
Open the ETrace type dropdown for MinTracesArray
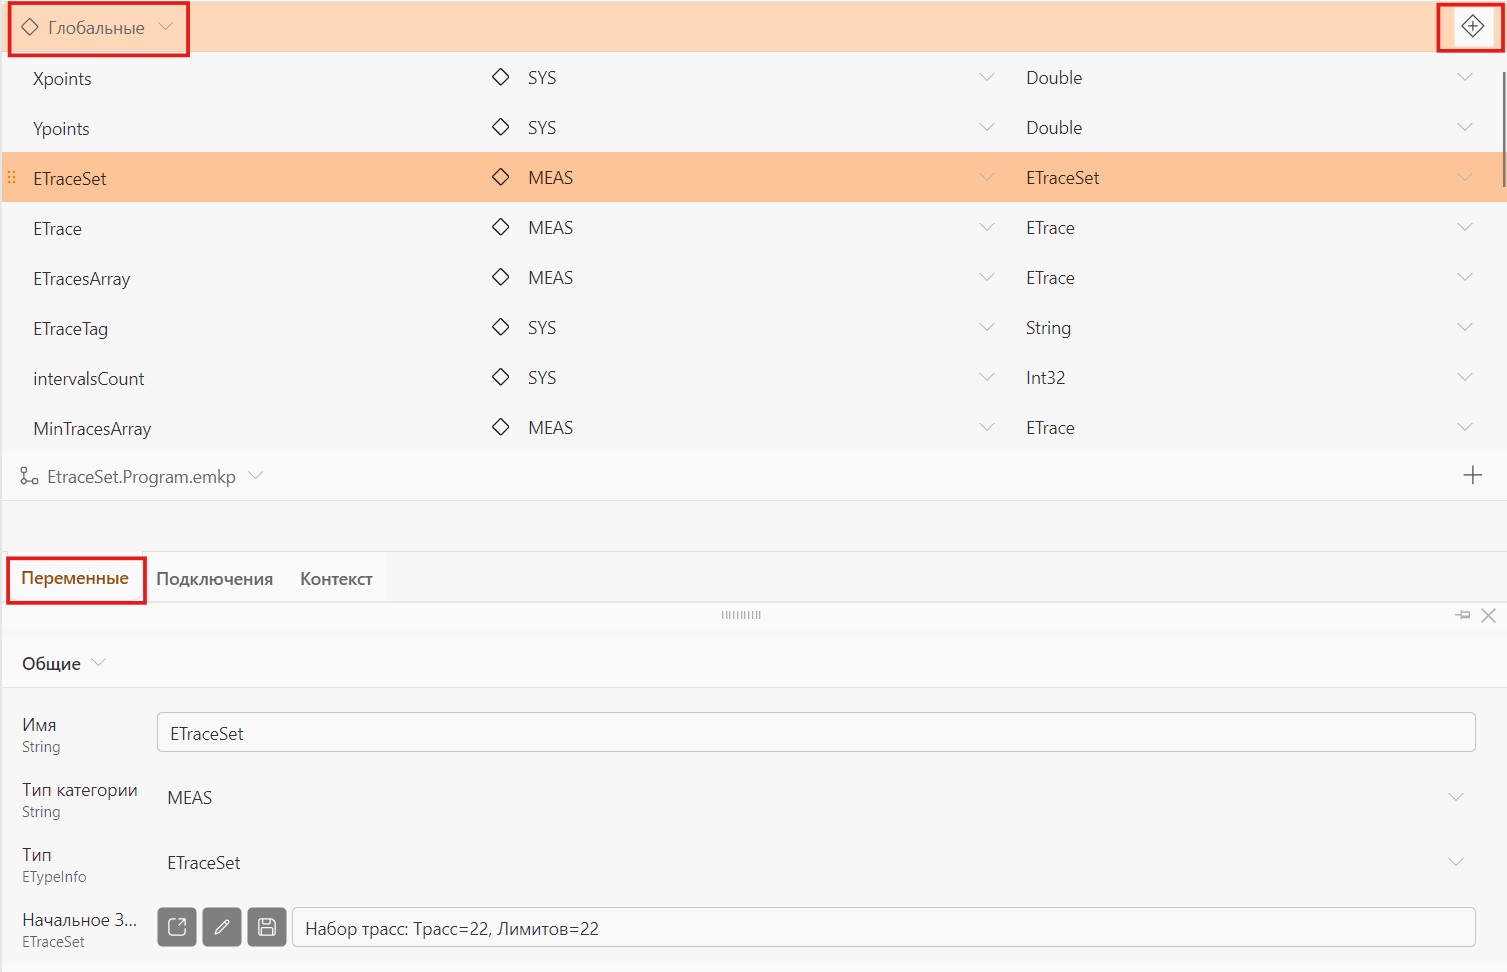pos(1465,427)
